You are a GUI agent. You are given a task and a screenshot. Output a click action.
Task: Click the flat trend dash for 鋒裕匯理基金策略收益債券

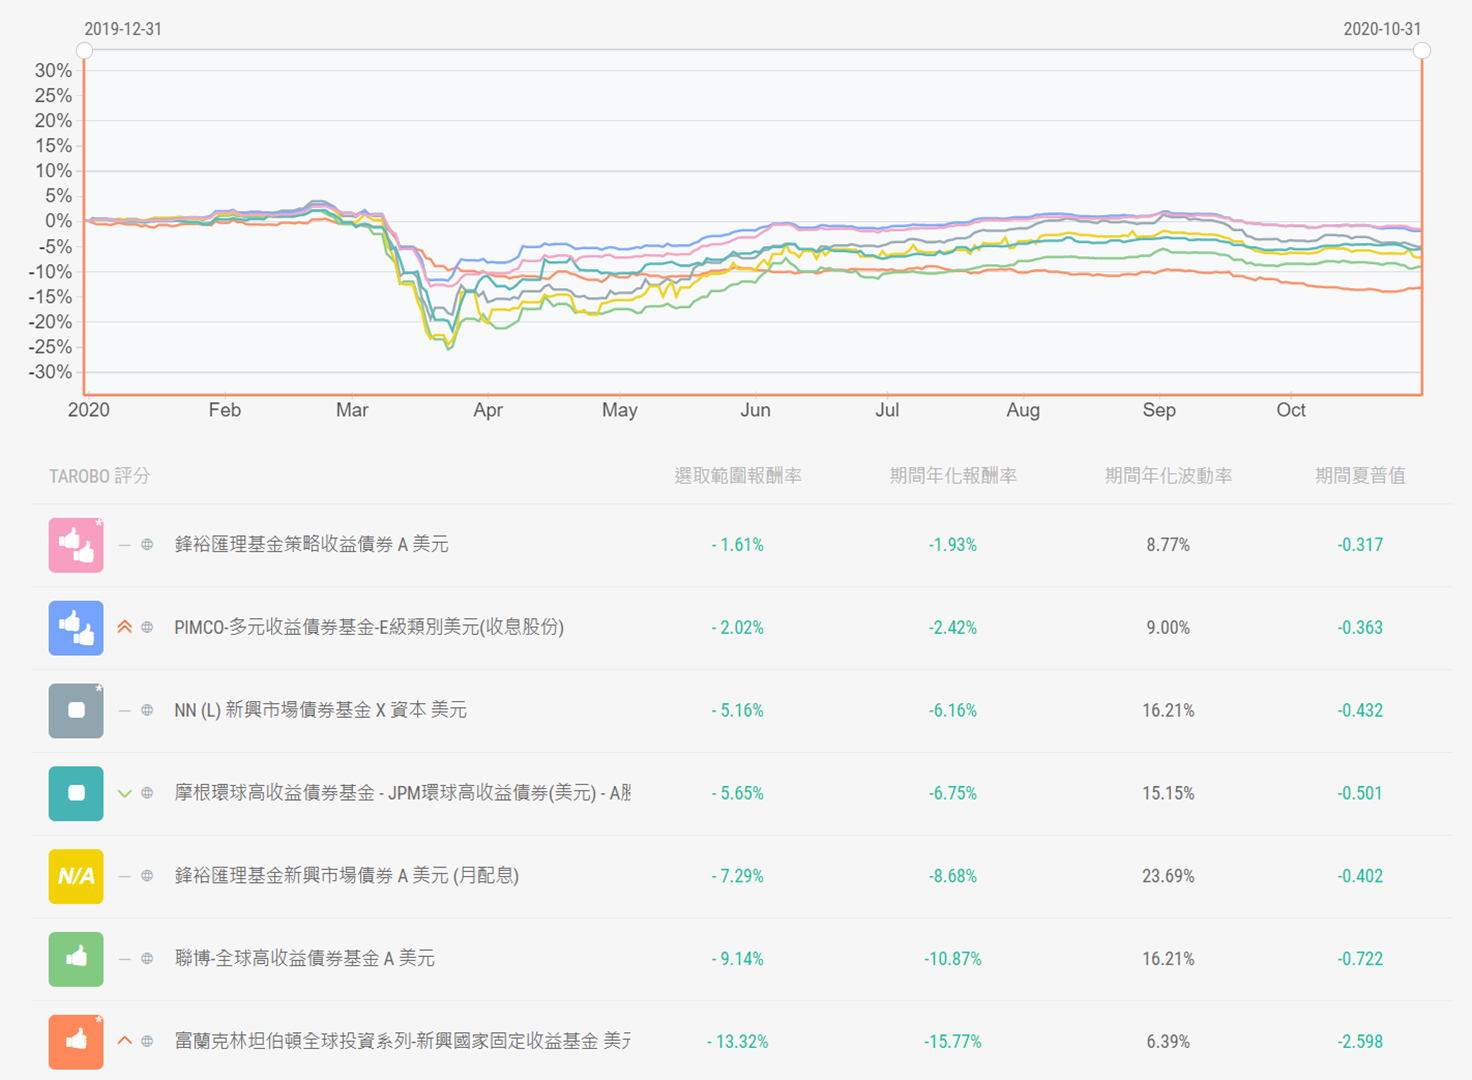pyautogui.click(x=125, y=545)
